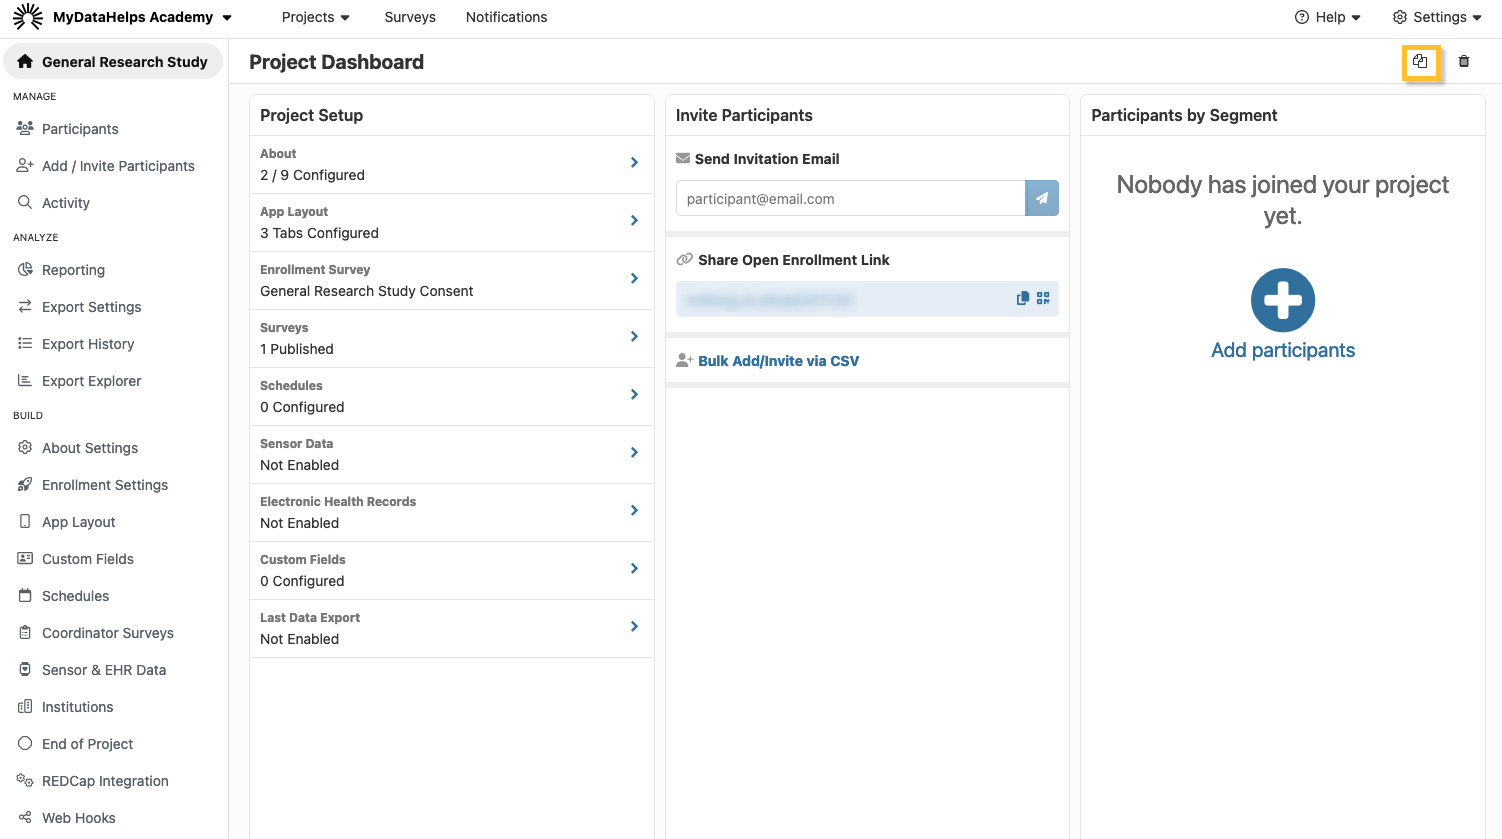The image size is (1502, 839).
Task: Copy the open enrollment link icon
Action: [1022, 298]
